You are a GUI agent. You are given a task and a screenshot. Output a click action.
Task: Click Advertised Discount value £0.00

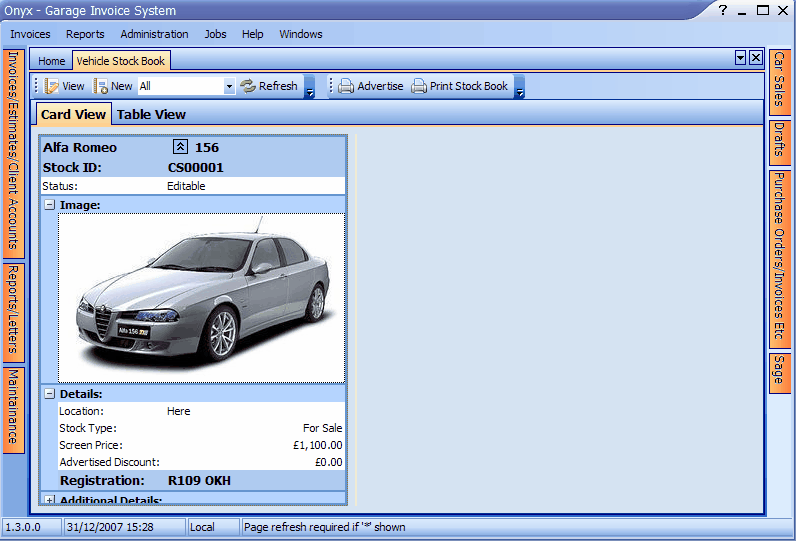(x=328, y=462)
